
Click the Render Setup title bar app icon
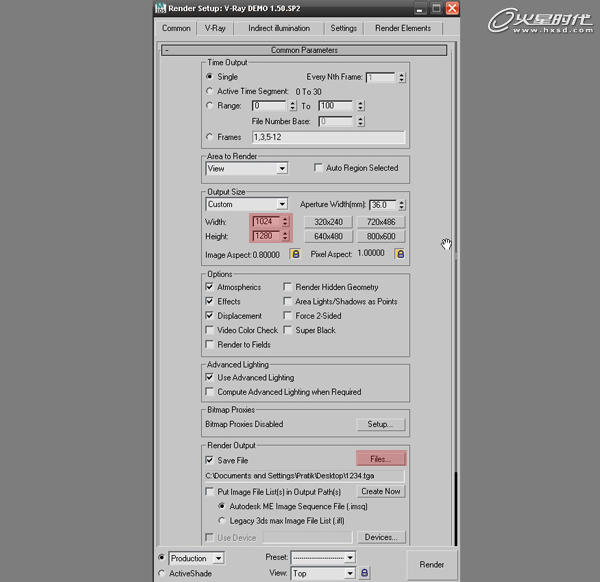coord(160,8)
